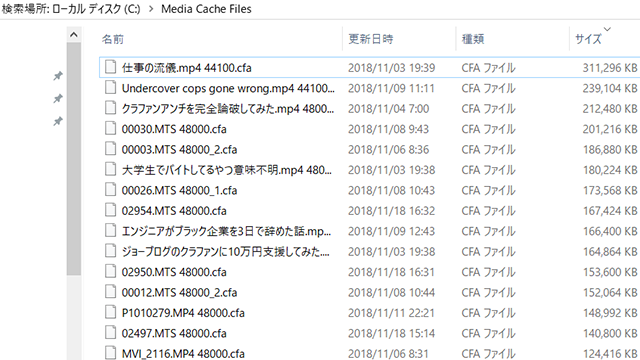Click date 2018/11/18 16:32
This screenshot has width=640, height=360.
(391, 211)
